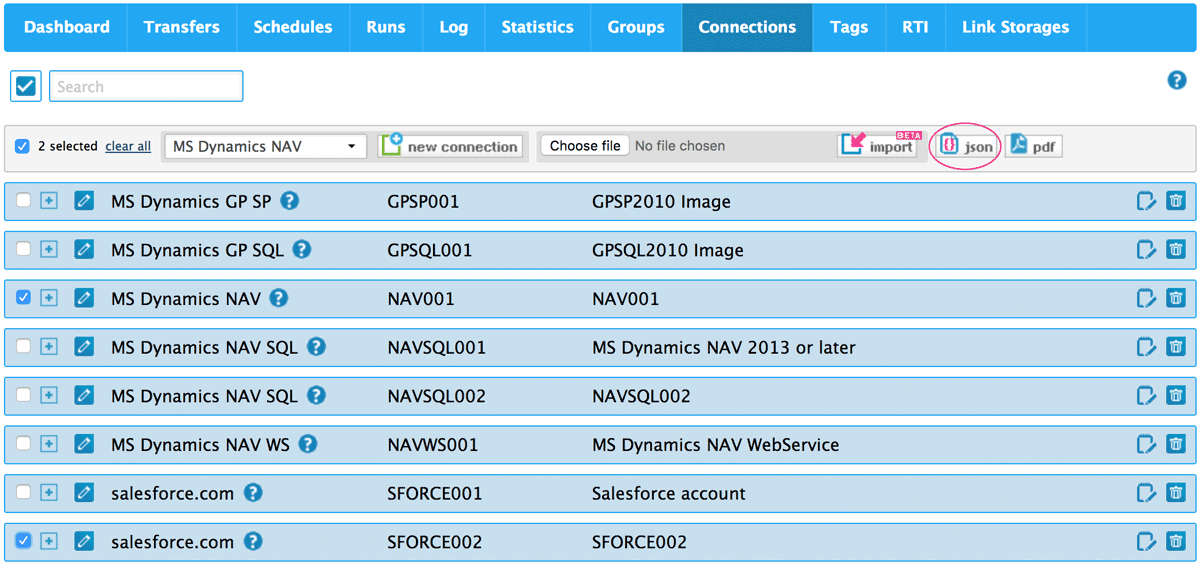The height and width of the screenshot is (565, 1200).
Task: Select the 'Salesforce account' description text
Action: coord(669,493)
